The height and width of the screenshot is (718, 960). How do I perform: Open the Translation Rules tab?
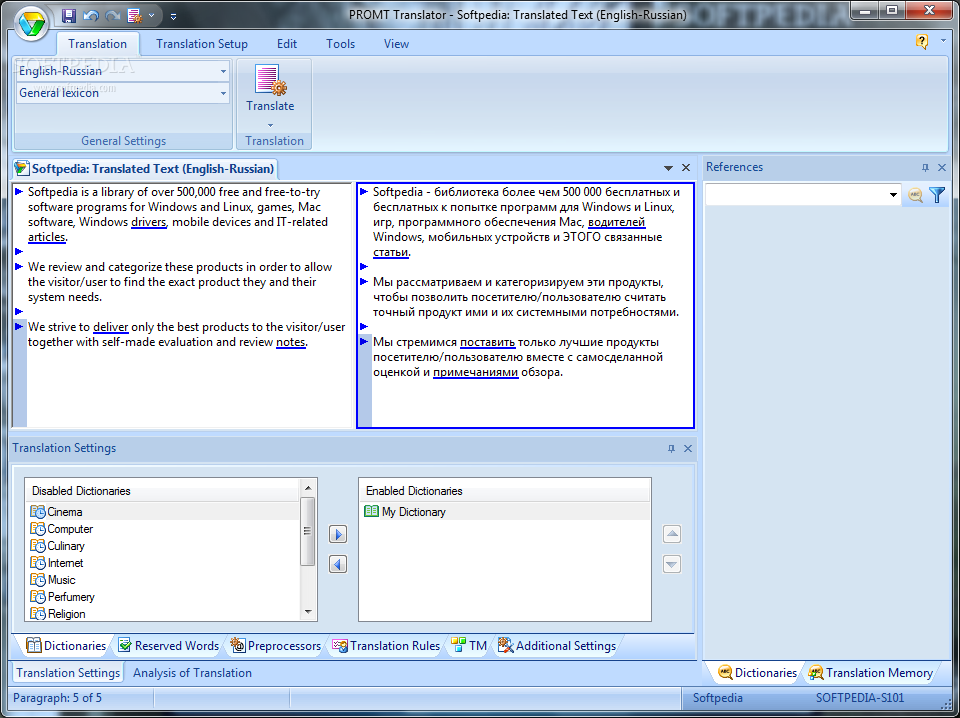point(386,646)
